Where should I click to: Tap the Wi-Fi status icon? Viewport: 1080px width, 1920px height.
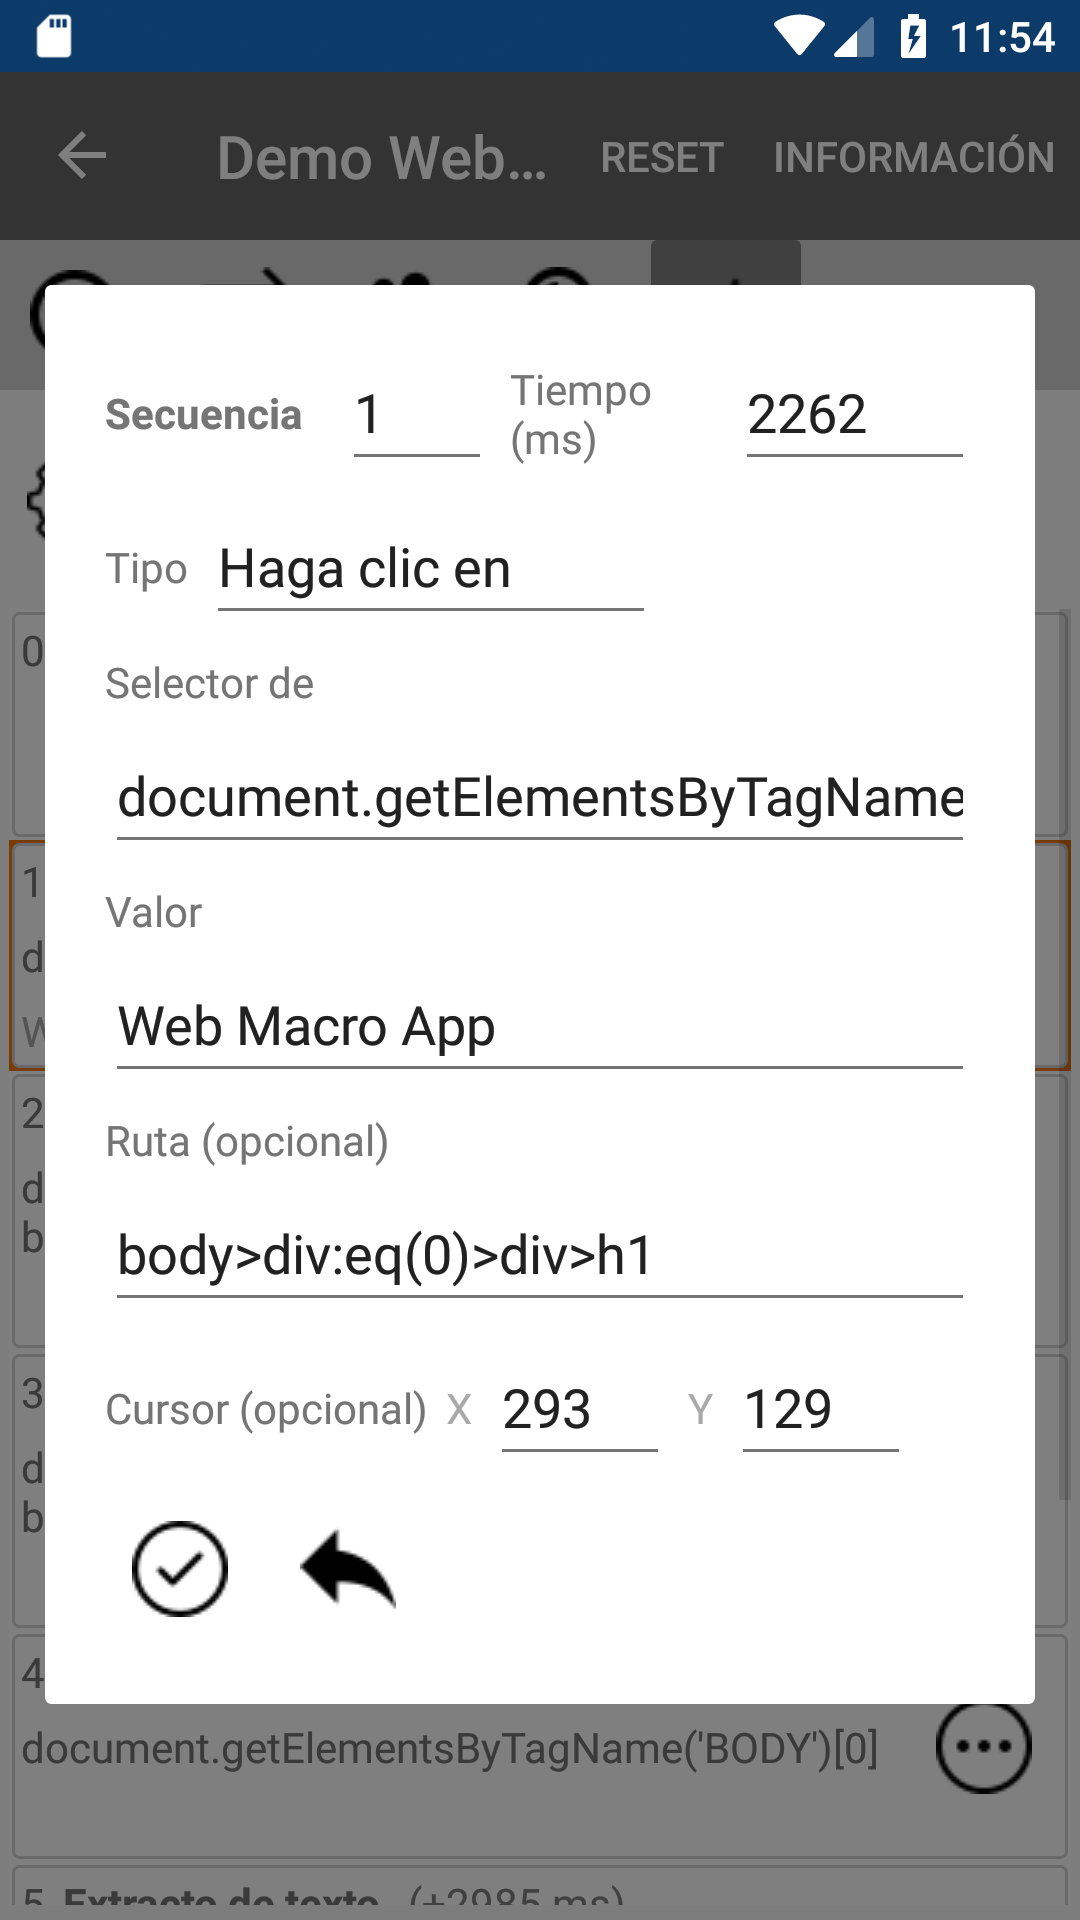pyautogui.click(x=799, y=36)
